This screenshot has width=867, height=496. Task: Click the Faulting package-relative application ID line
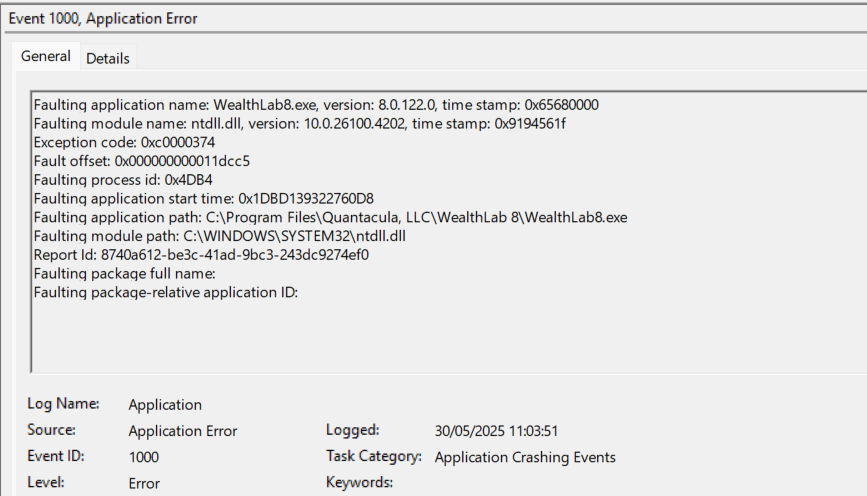(166, 292)
